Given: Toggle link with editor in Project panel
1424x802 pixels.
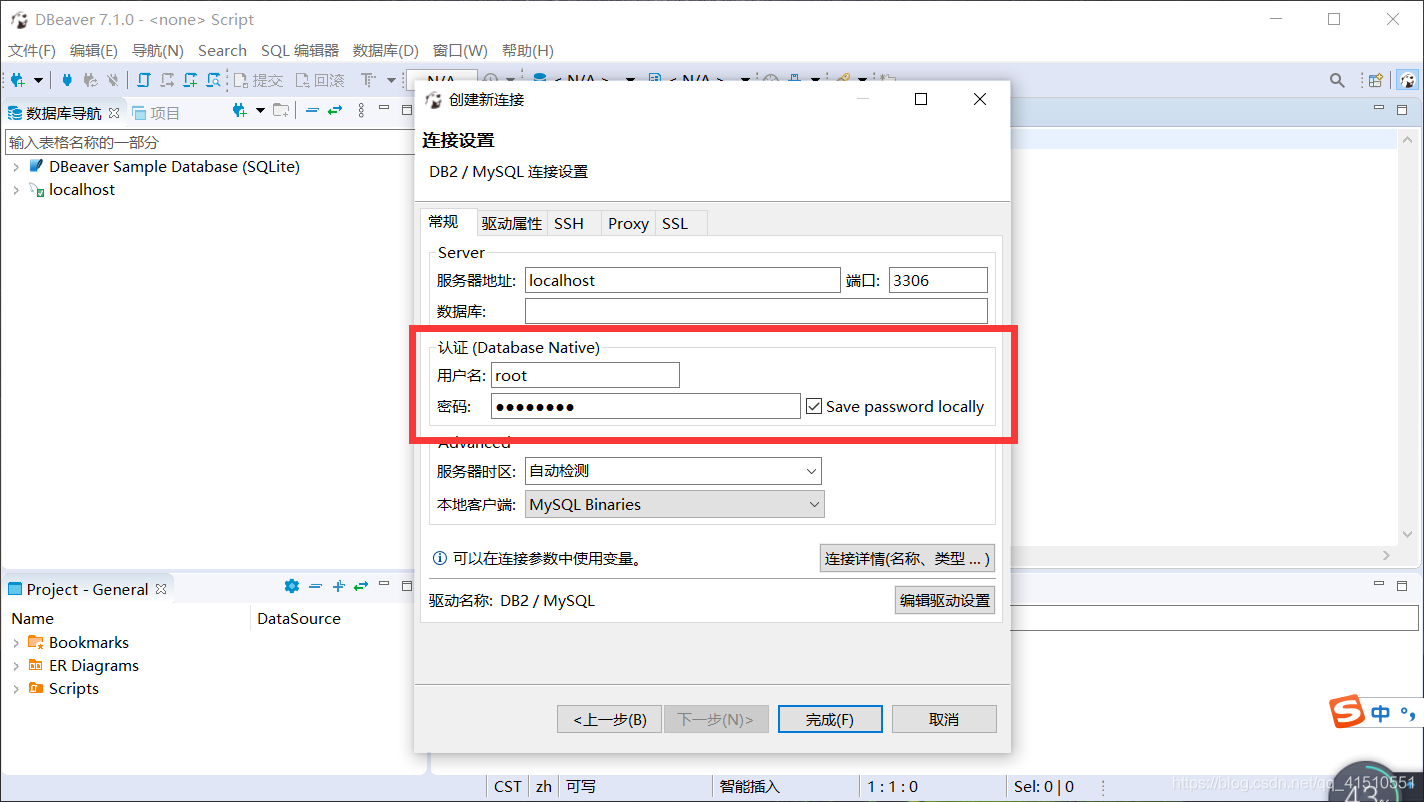Looking at the screenshot, I should point(361,586).
